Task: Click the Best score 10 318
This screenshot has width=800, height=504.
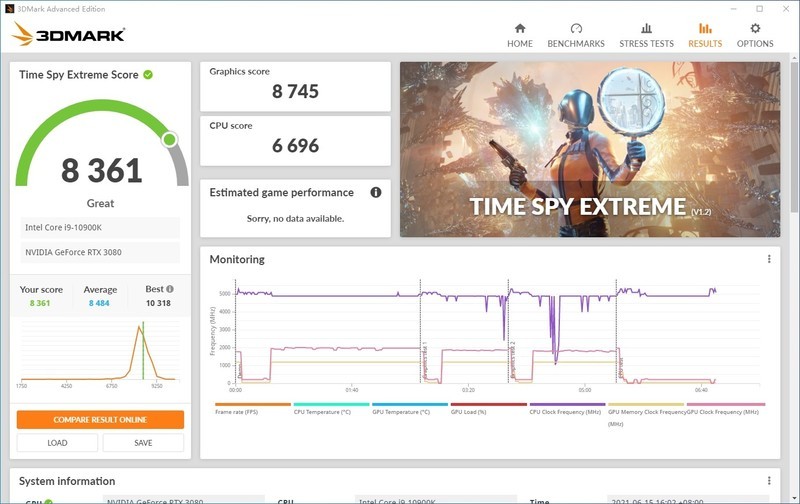Action: click(158, 303)
